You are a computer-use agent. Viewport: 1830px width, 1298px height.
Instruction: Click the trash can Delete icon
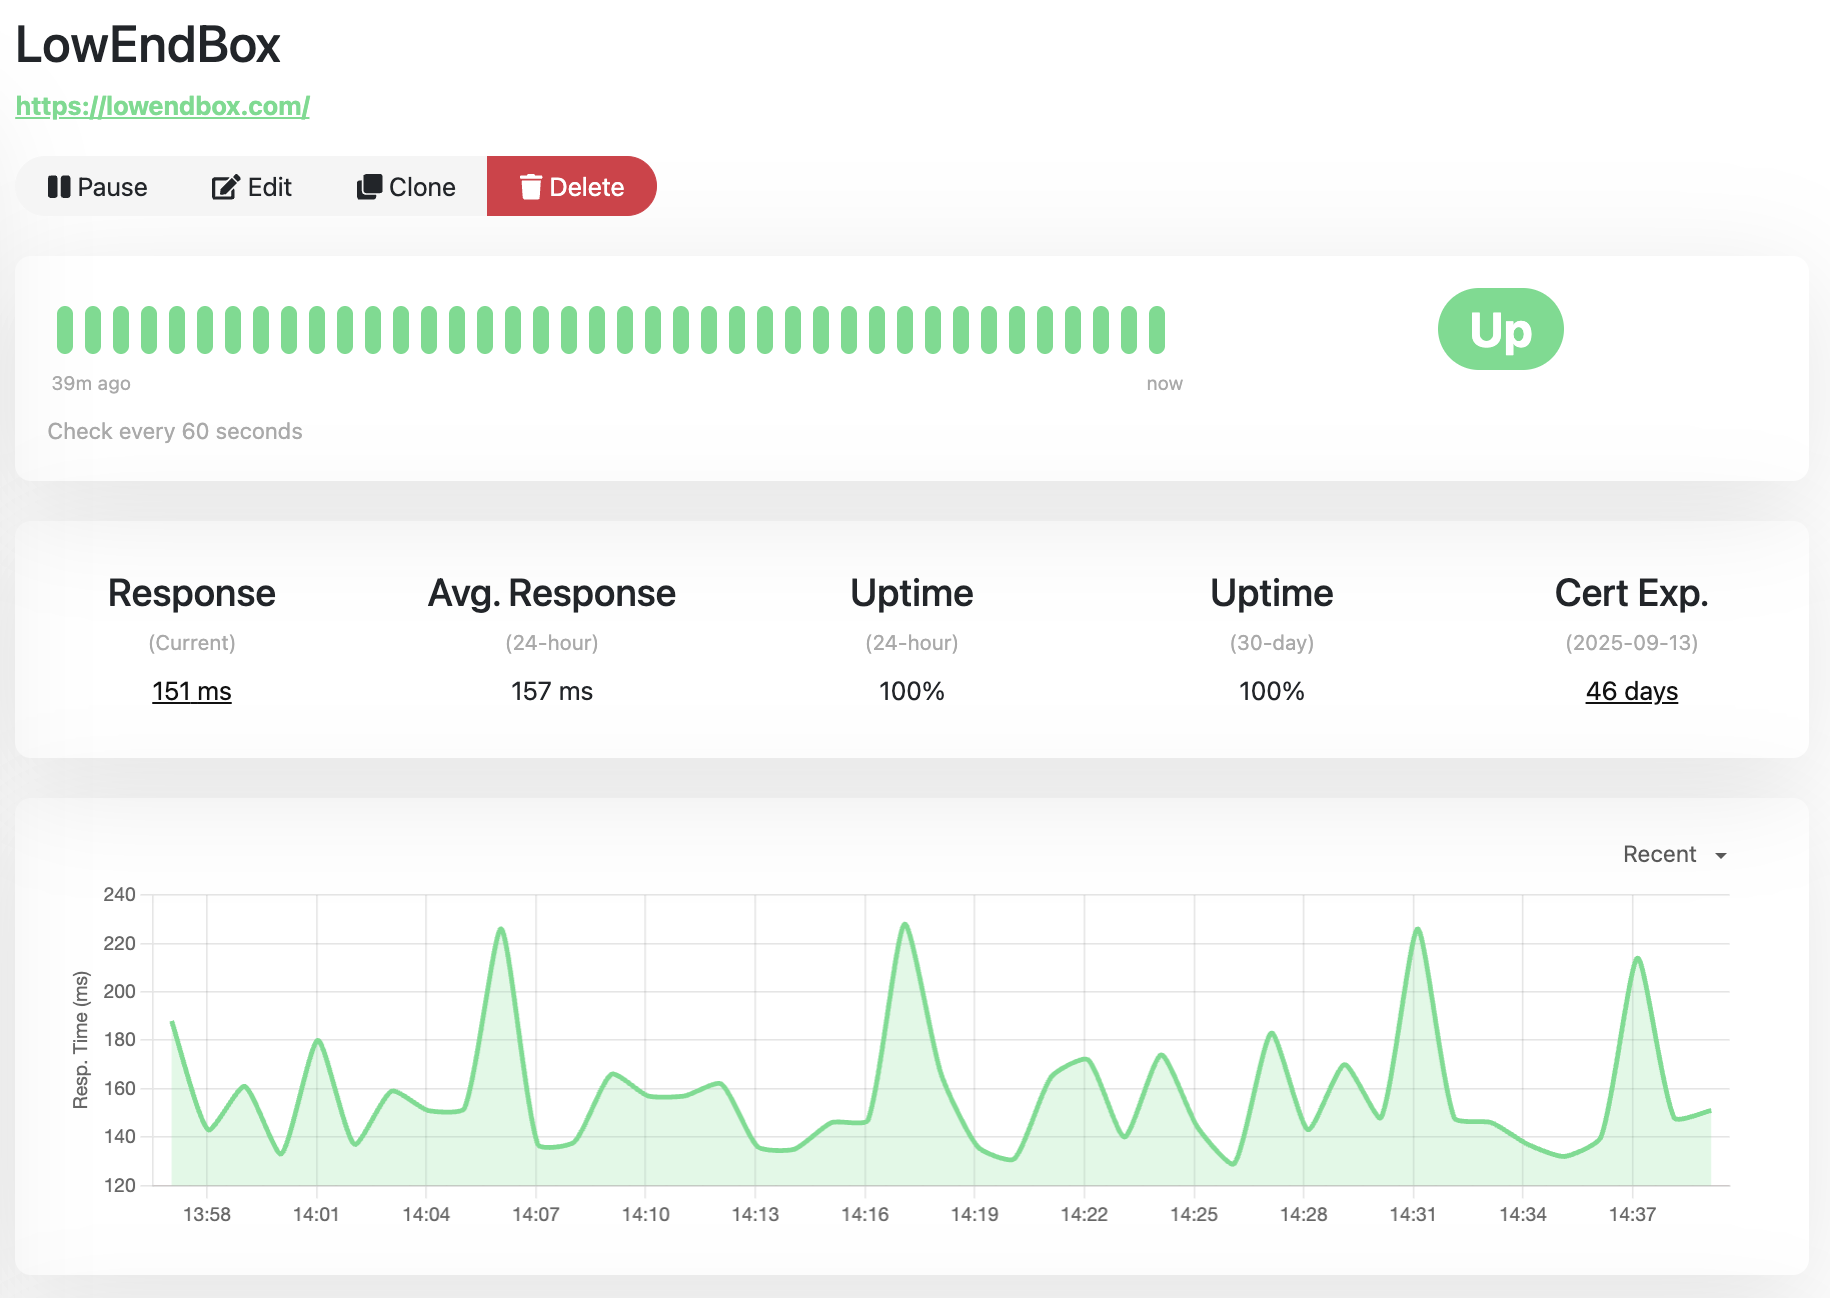point(531,187)
